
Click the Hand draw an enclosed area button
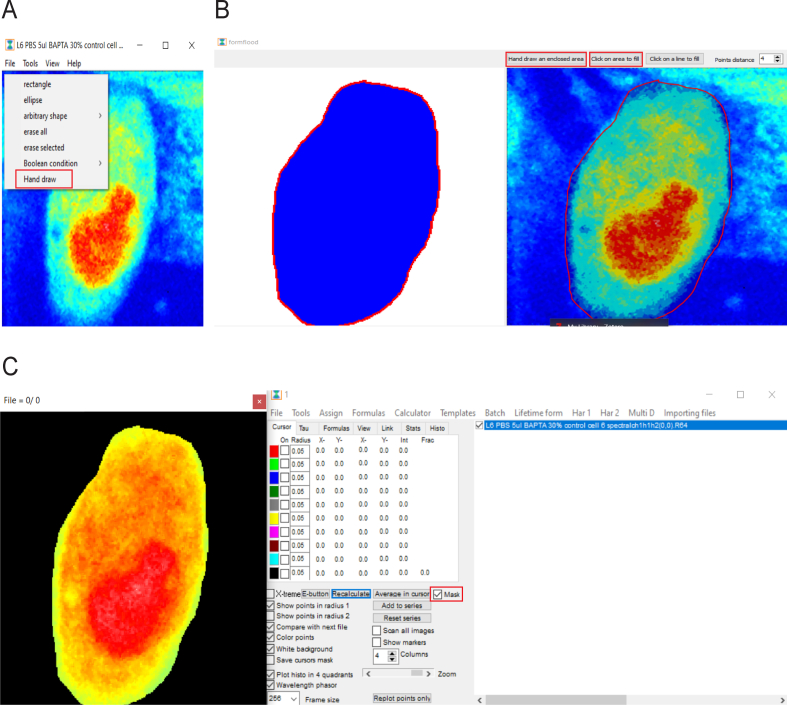point(546,59)
